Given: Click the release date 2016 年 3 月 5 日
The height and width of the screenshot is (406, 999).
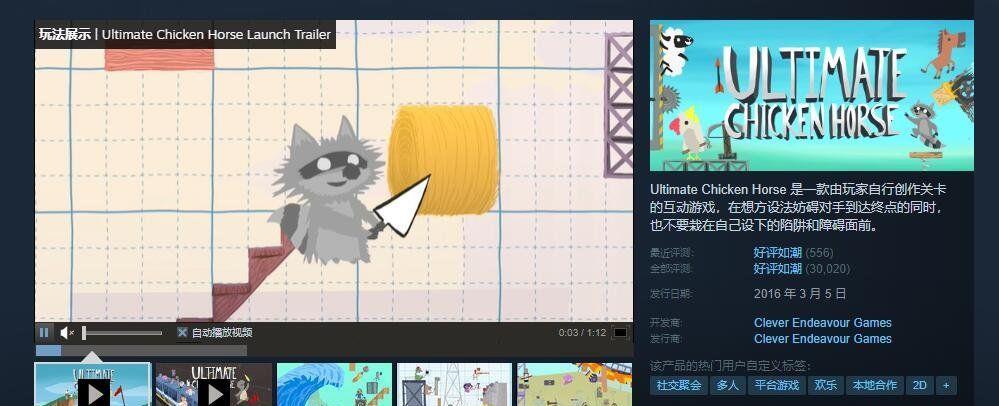Looking at the screenshot, I should tap(800, 294).
